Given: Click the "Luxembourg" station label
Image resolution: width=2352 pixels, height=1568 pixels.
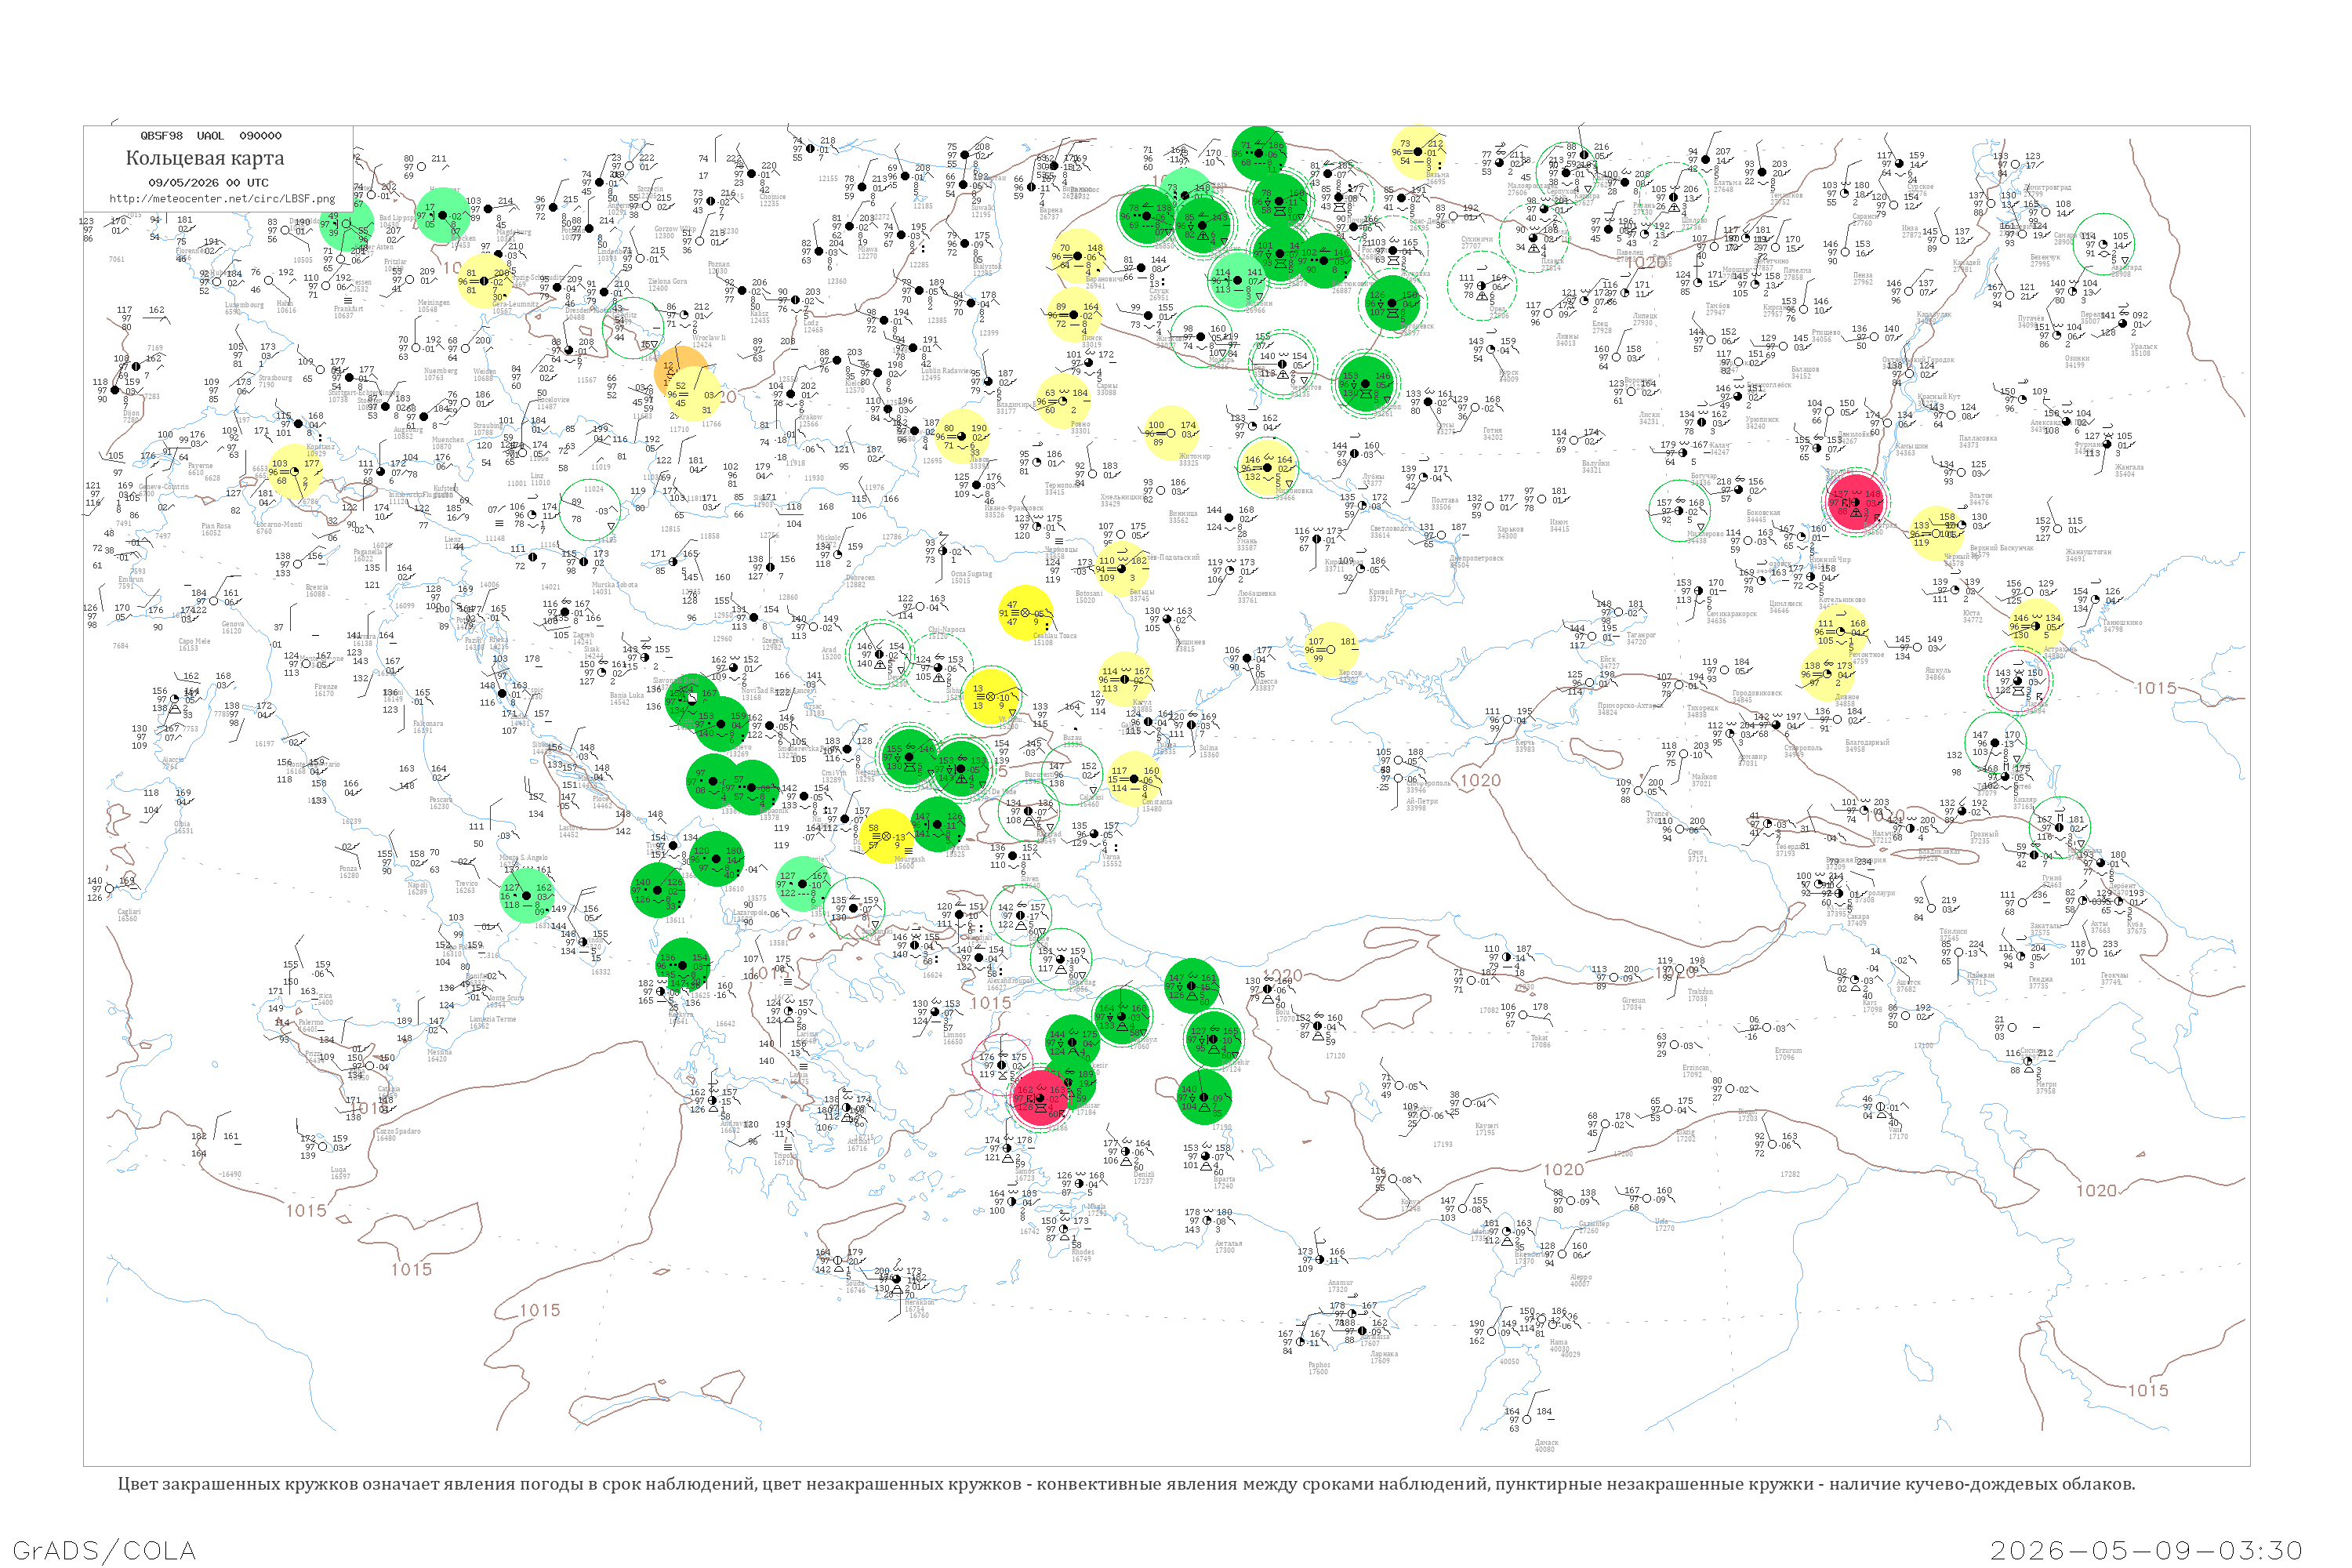Looking at the screenshot, I should click(x=244, y=305).
